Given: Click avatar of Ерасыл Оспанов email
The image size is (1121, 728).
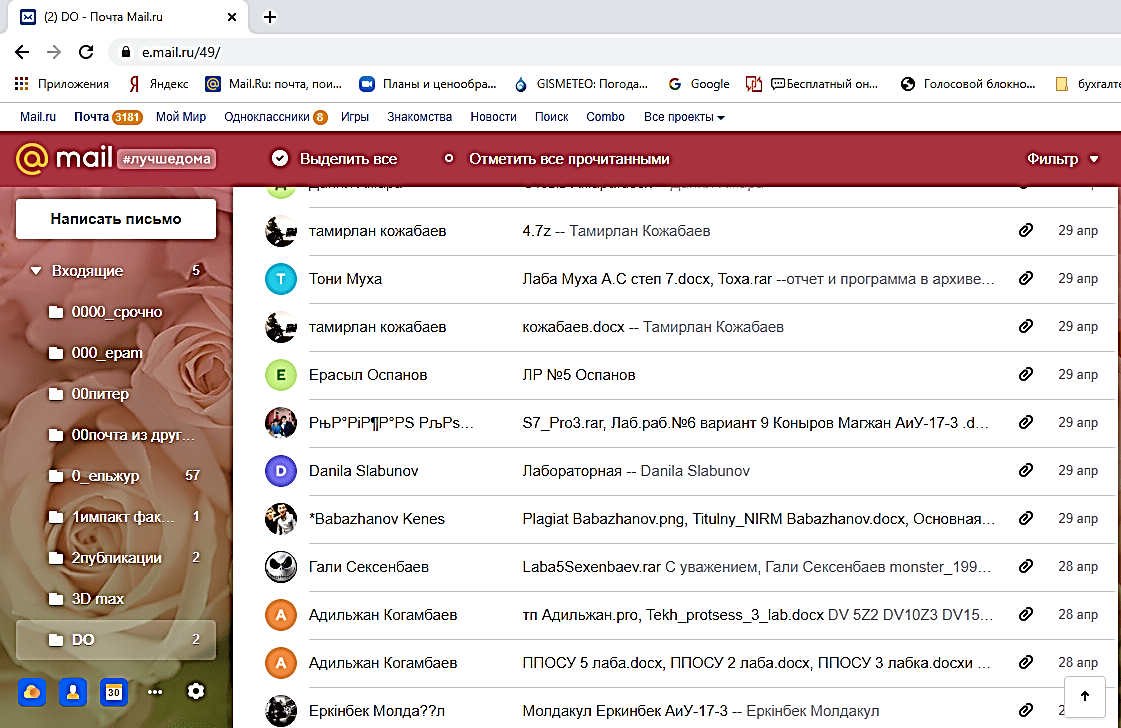Looking at the screenshot, I should tap(281, 375).
